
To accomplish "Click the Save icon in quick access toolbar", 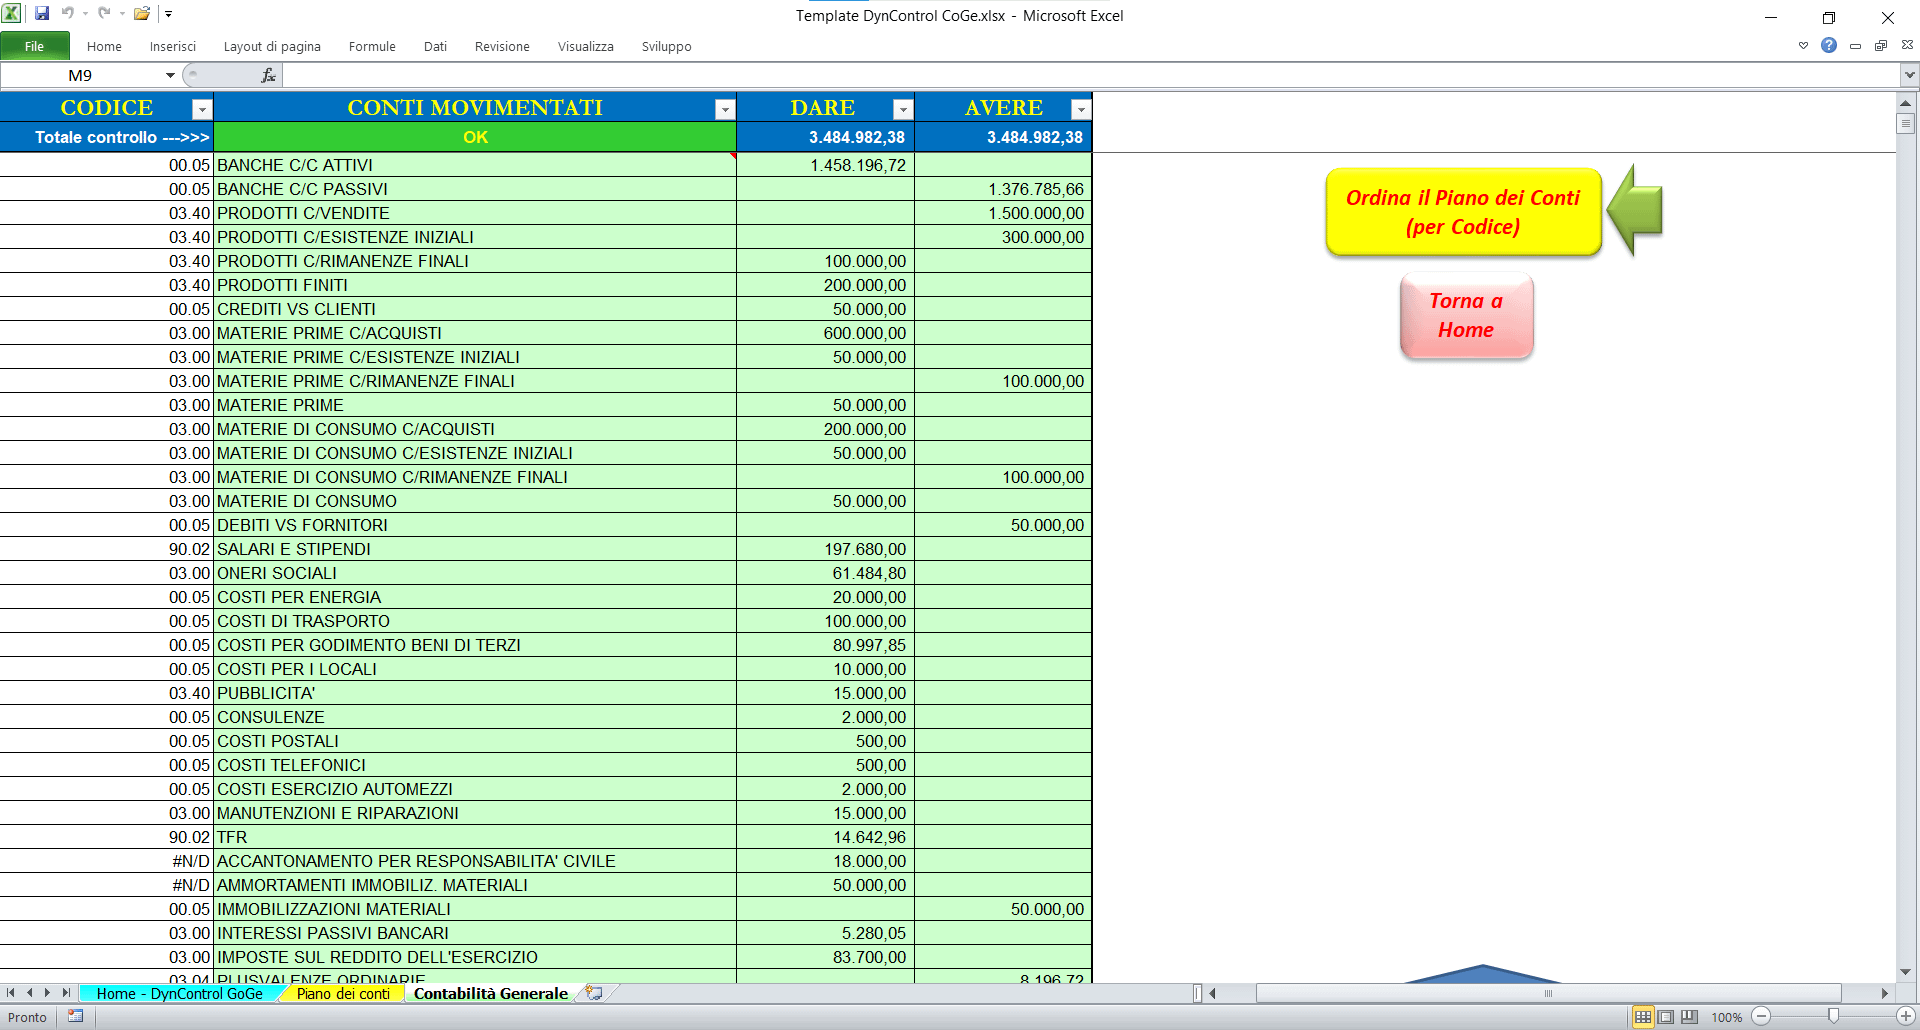I will tap(42, 13).
